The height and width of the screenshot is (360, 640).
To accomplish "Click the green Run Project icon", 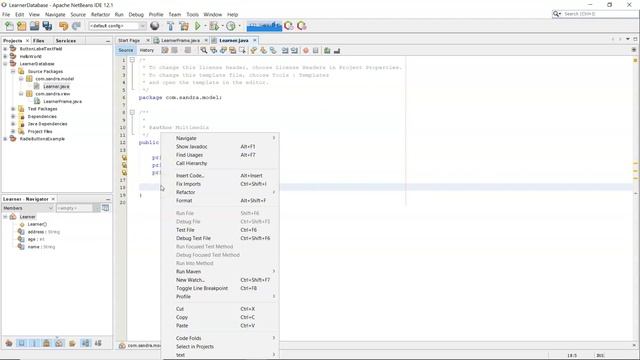I will (198, 26).
